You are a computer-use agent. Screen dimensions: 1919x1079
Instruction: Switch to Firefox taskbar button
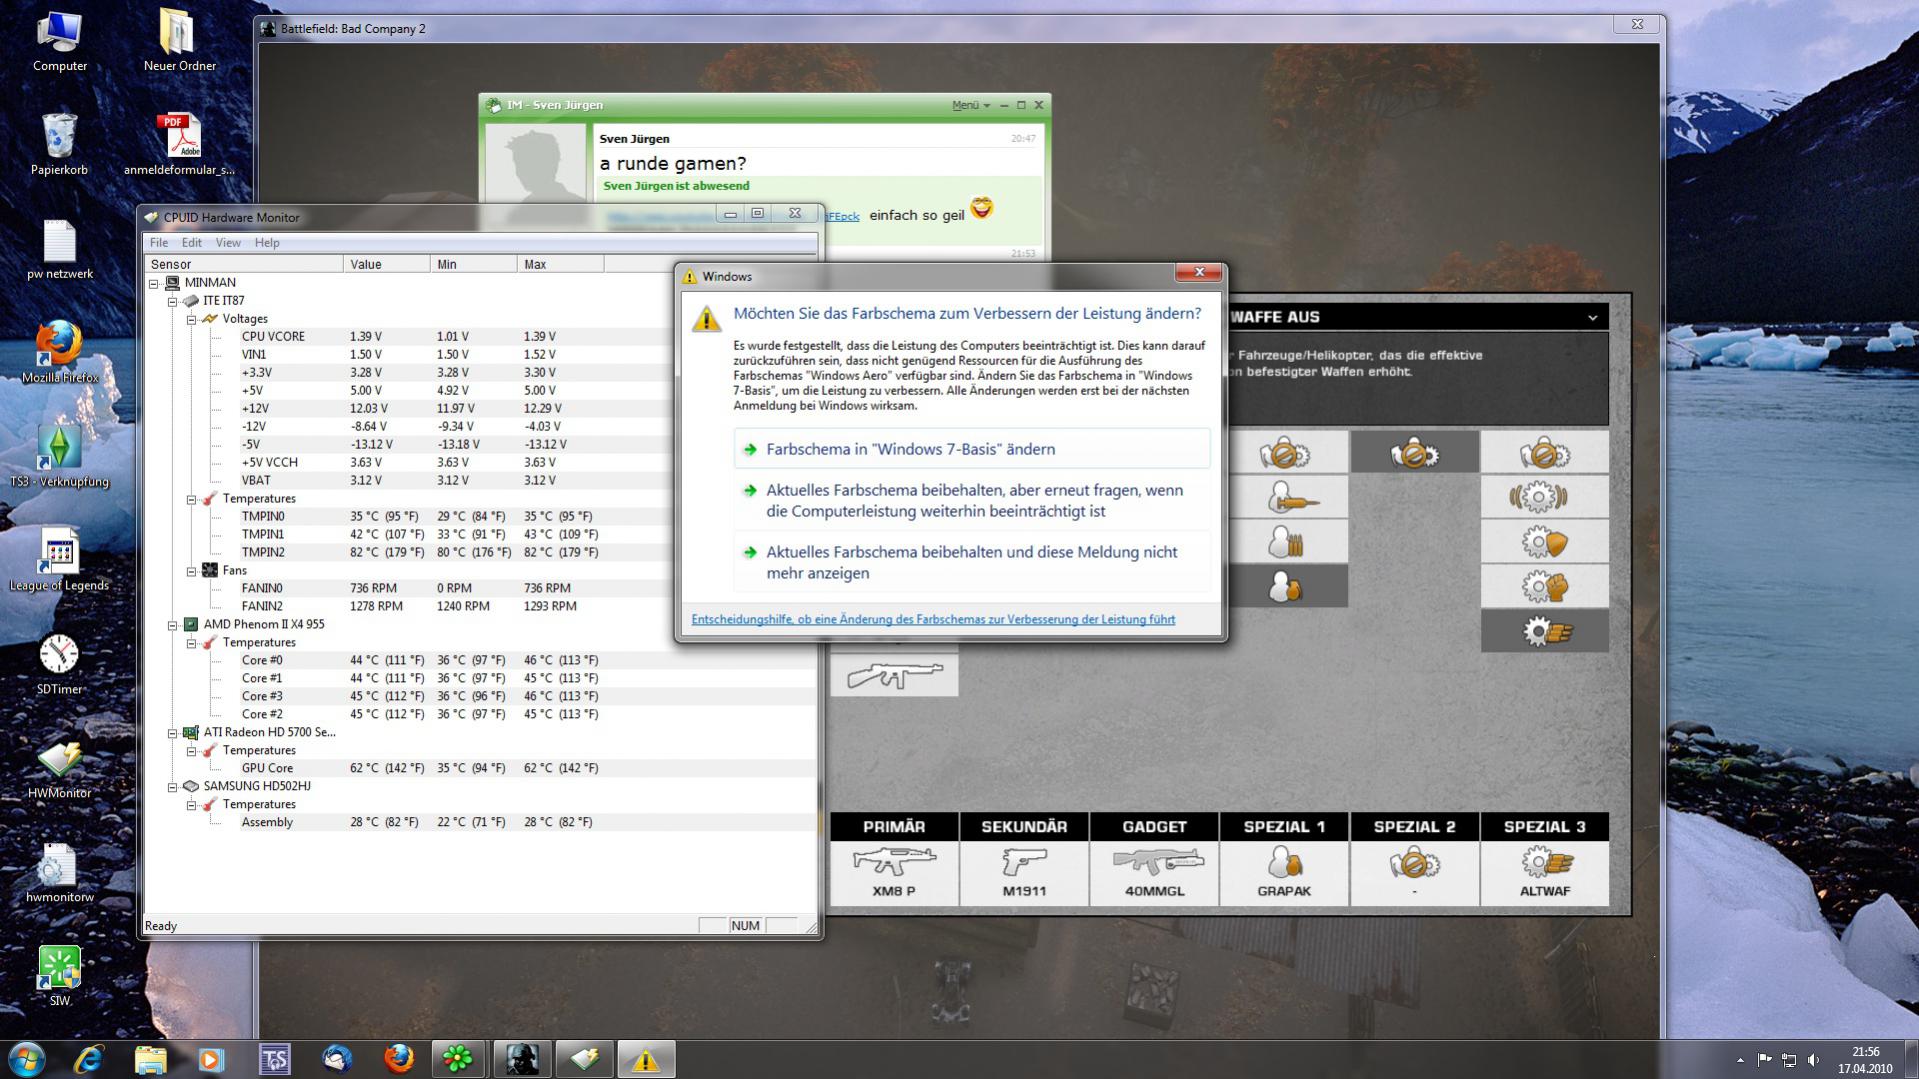(398, 1059)
